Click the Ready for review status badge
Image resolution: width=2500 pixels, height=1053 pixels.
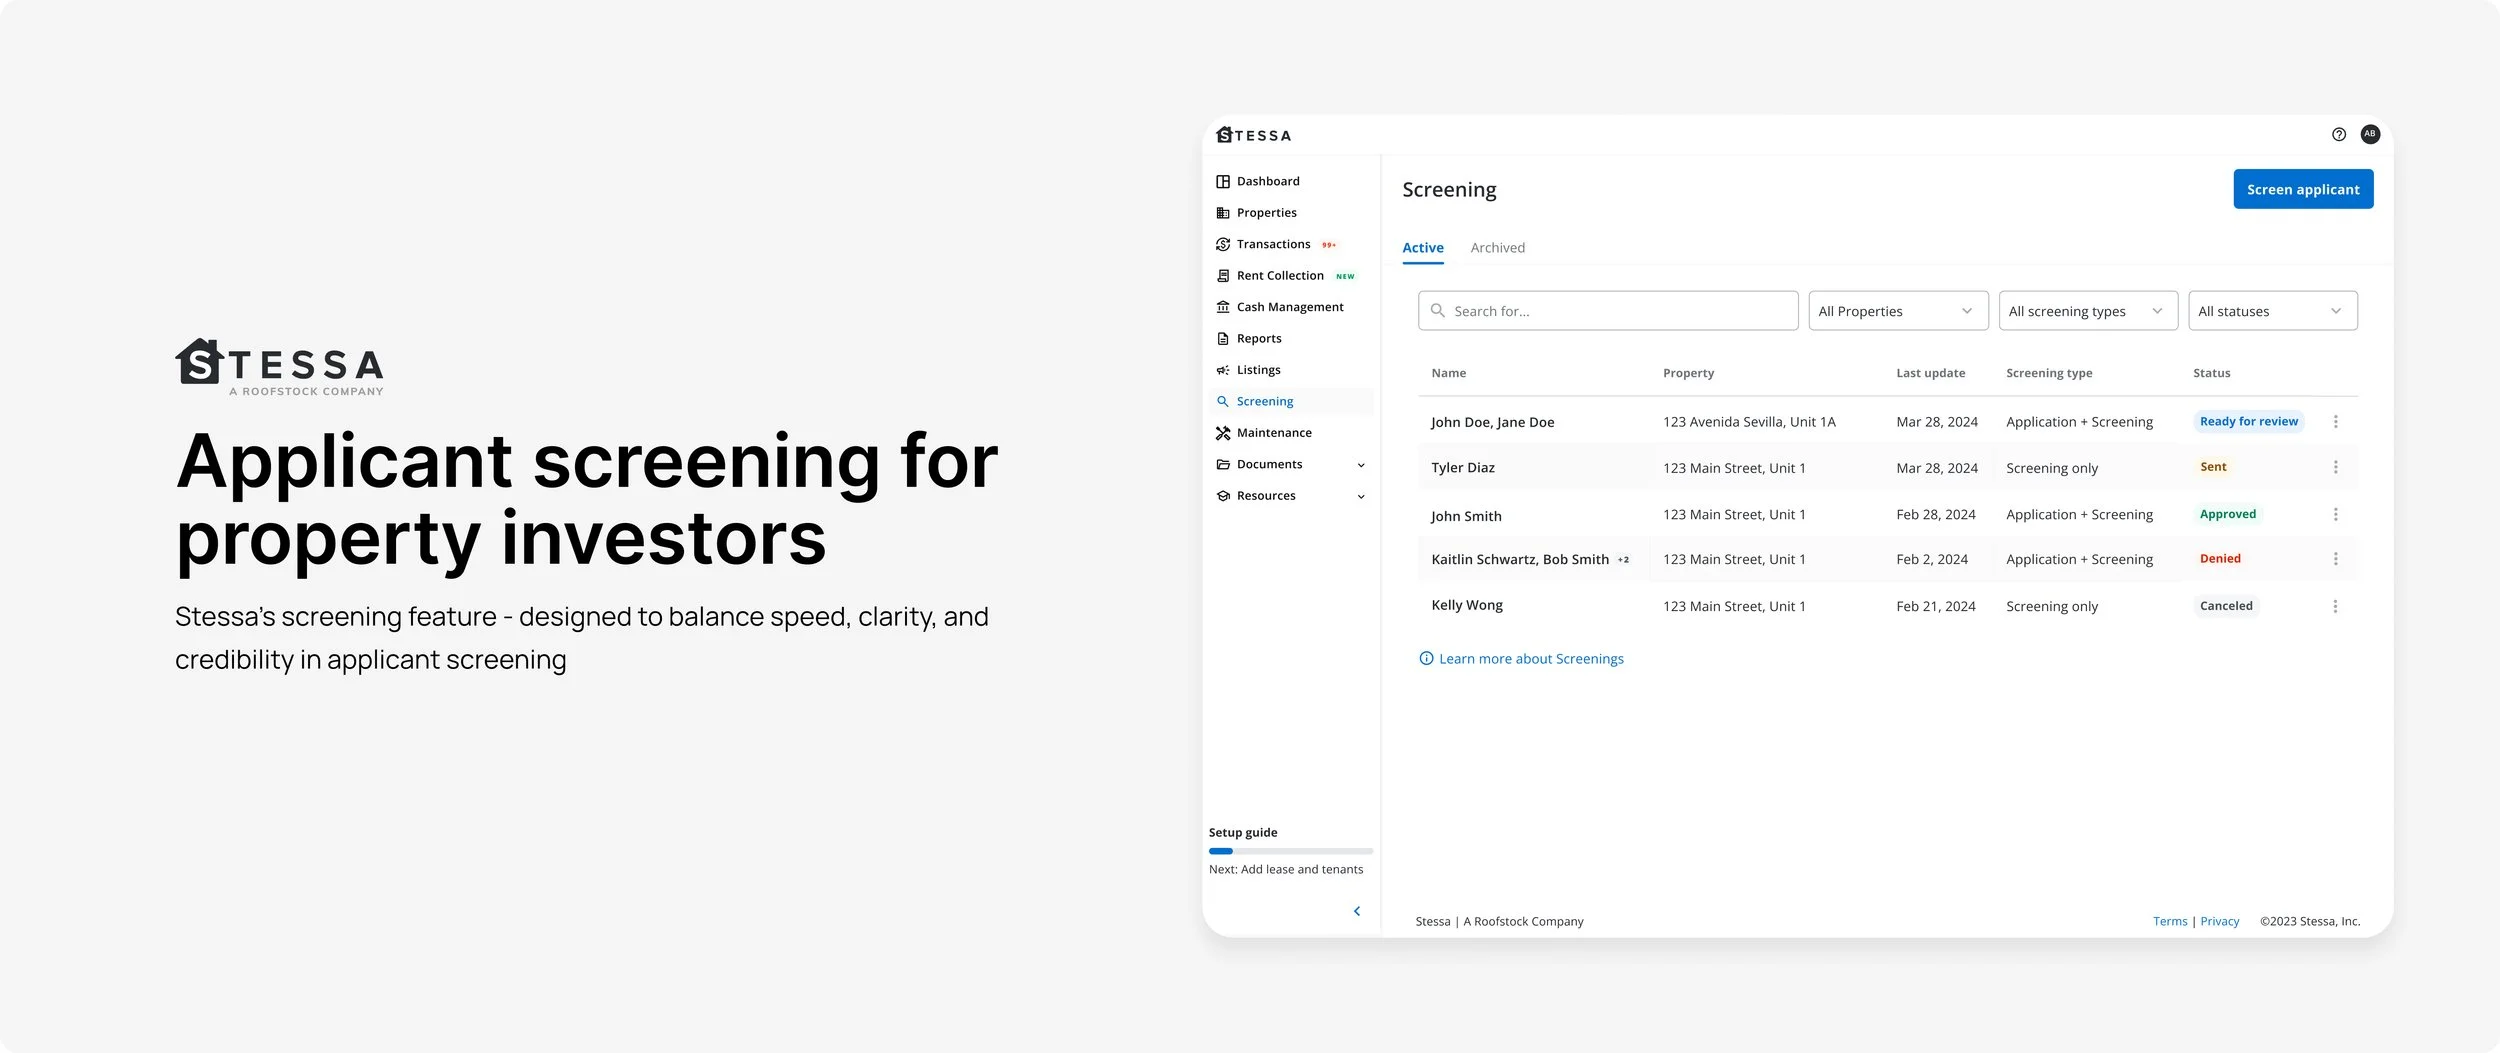[x=2248, y=421]
